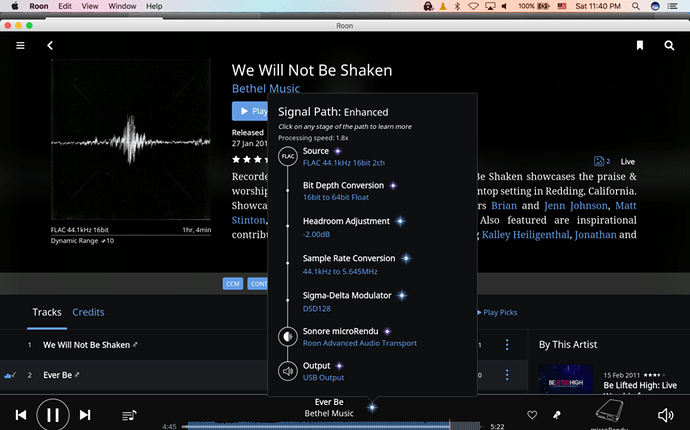The image size is (690, 430).
Task: Click the Live tag label
Action: tap(628, 162)
